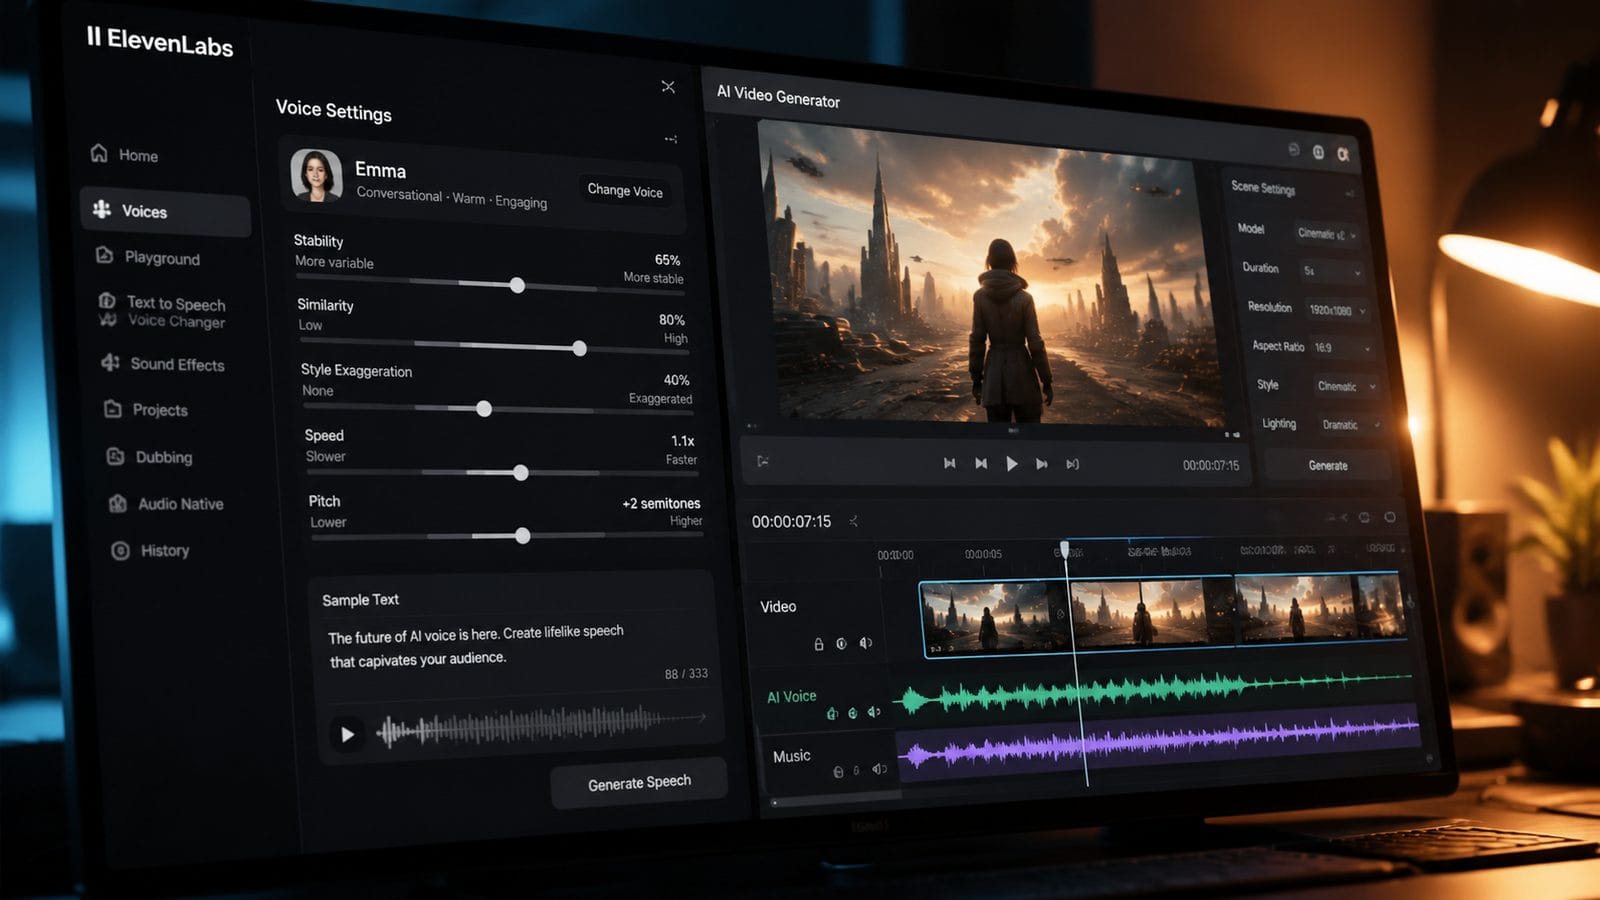Click the ElevenLabs logo
The width and height of the screenshot is (1600, 900).
[x=160, y=41]
